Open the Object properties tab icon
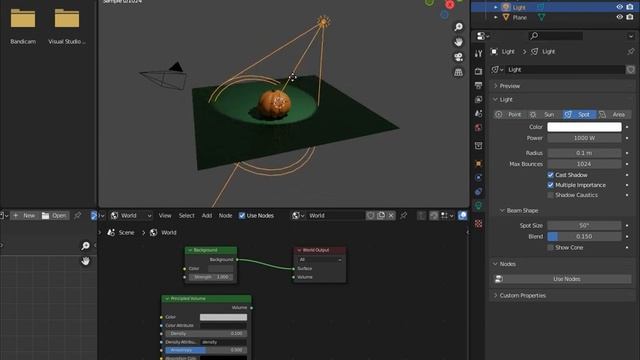 (x=478, y=164)
